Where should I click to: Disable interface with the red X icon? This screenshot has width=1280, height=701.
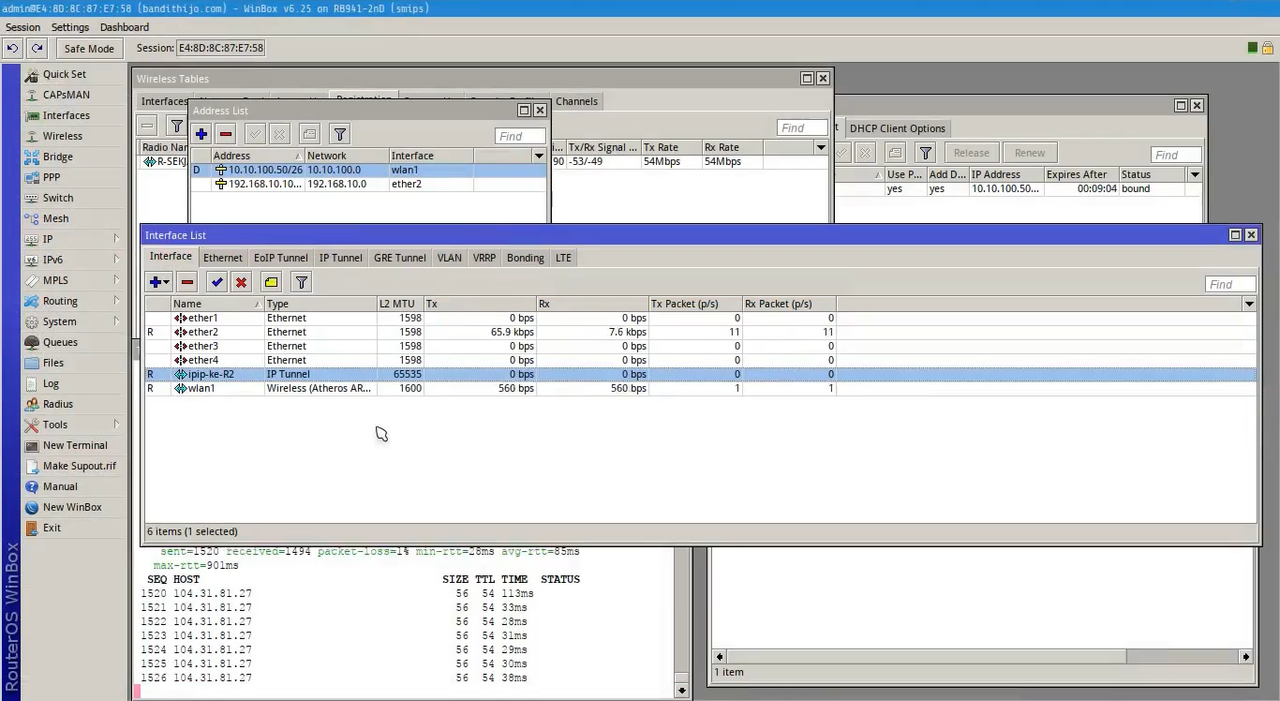point(241,282)
